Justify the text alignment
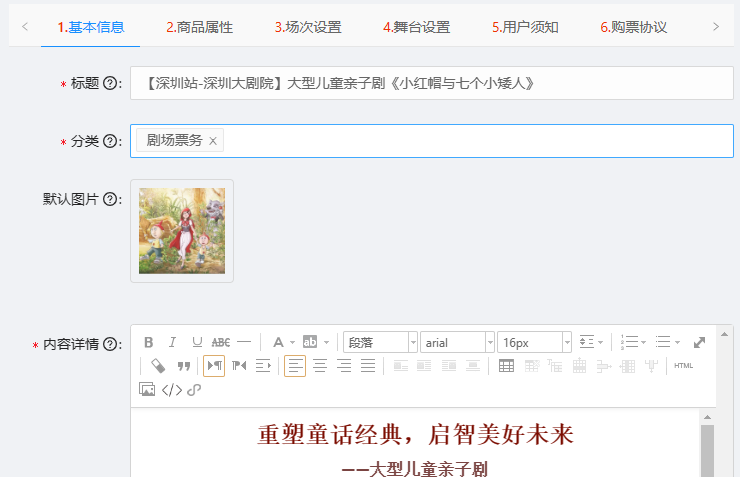 368,366
